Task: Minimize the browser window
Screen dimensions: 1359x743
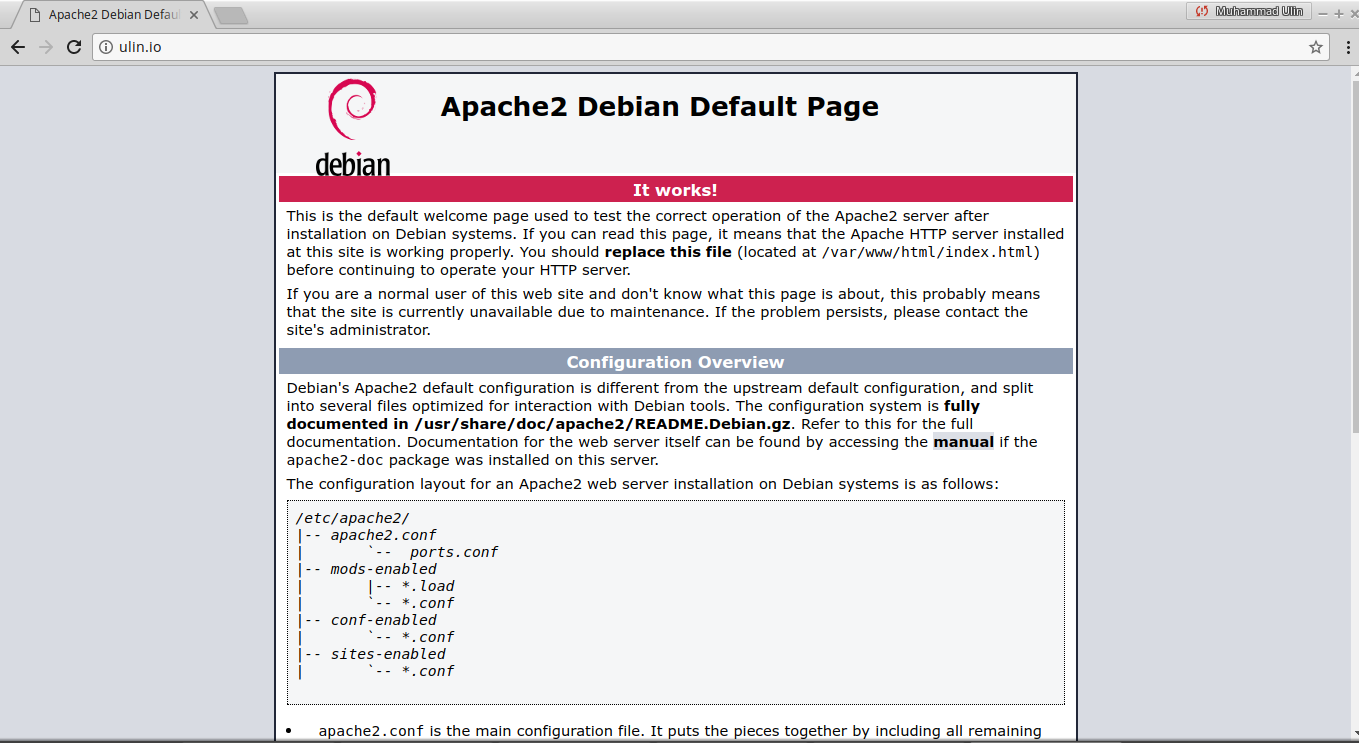Action: [1323, 13]
